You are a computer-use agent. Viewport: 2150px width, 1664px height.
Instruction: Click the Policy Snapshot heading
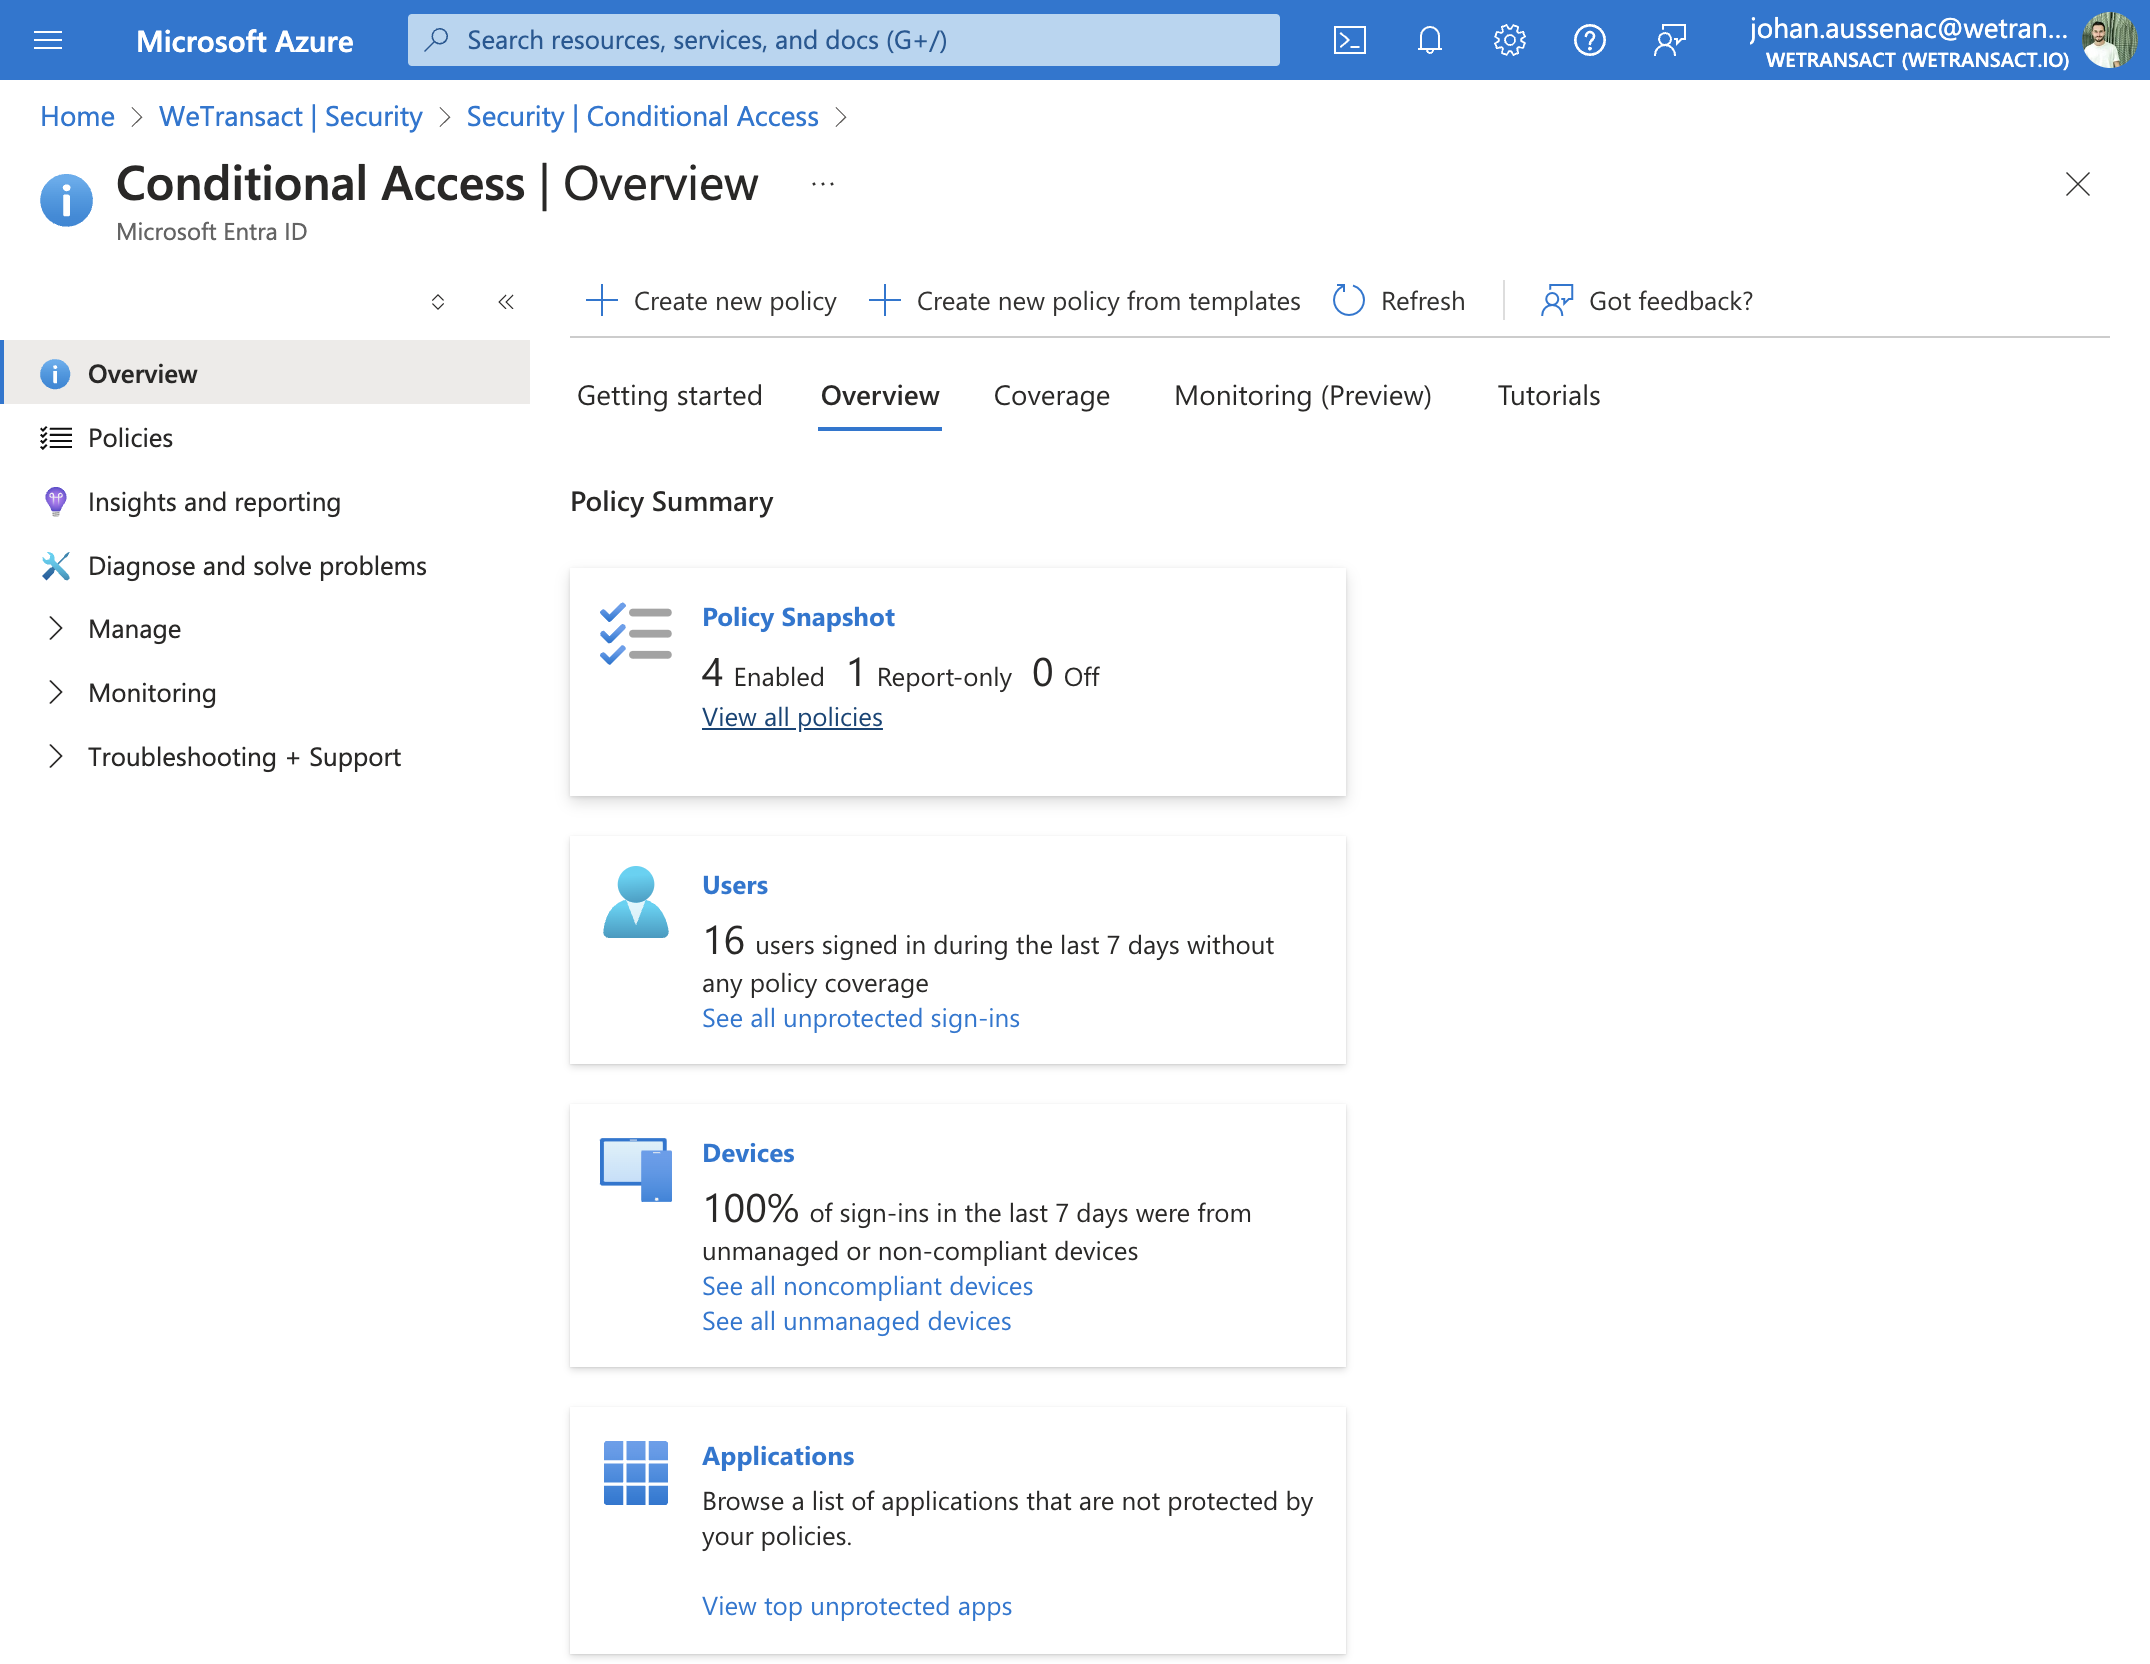[x=798, y=617]
